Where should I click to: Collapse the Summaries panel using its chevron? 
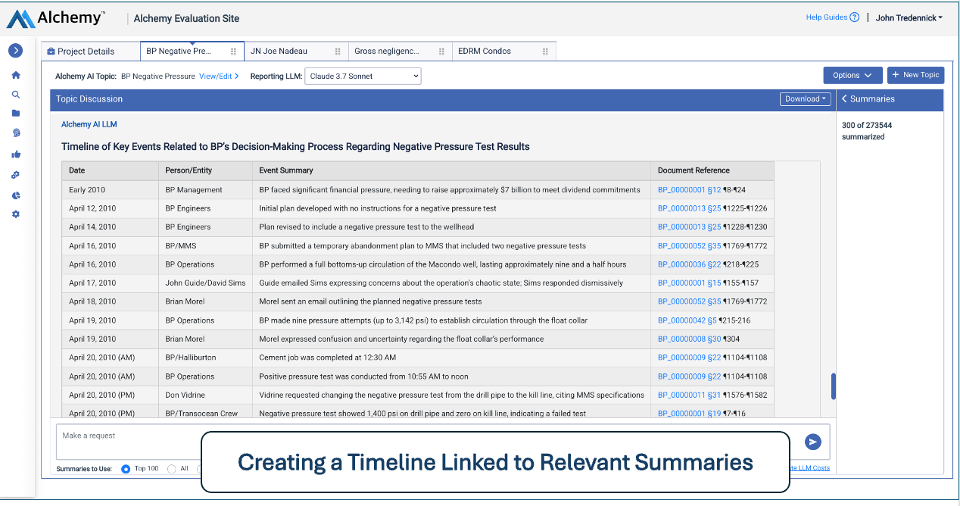click(844, 99)
